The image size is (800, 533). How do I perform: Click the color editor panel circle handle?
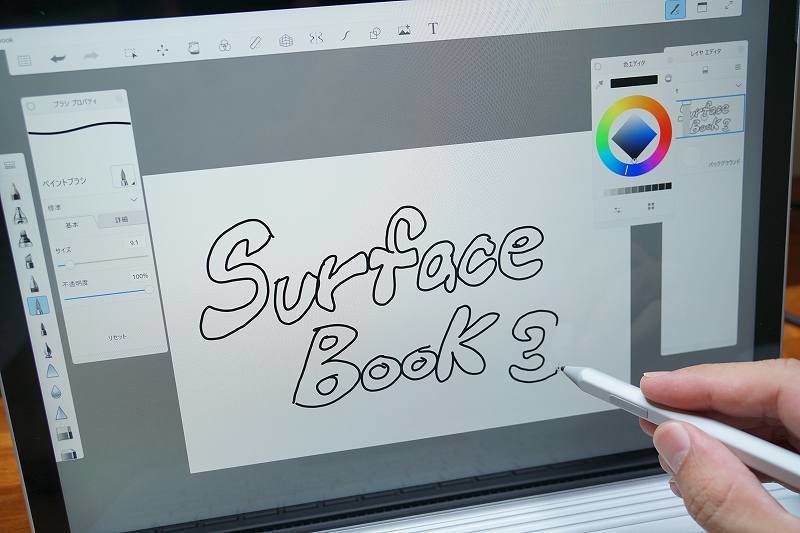(x=598, y=67)
